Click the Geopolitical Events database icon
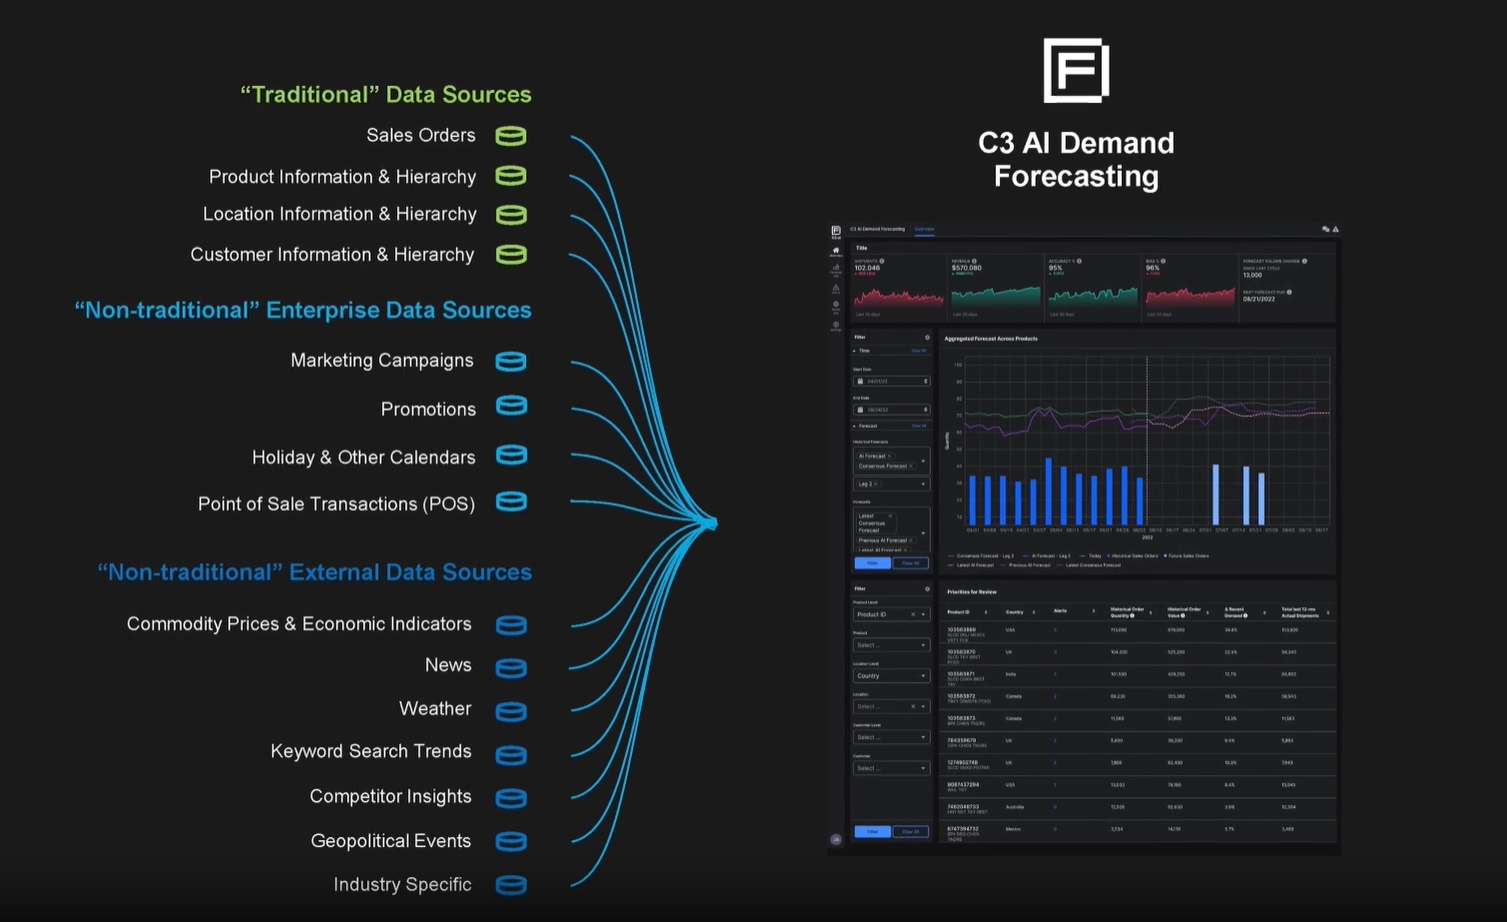1507x922 pixels. point(511,841)
